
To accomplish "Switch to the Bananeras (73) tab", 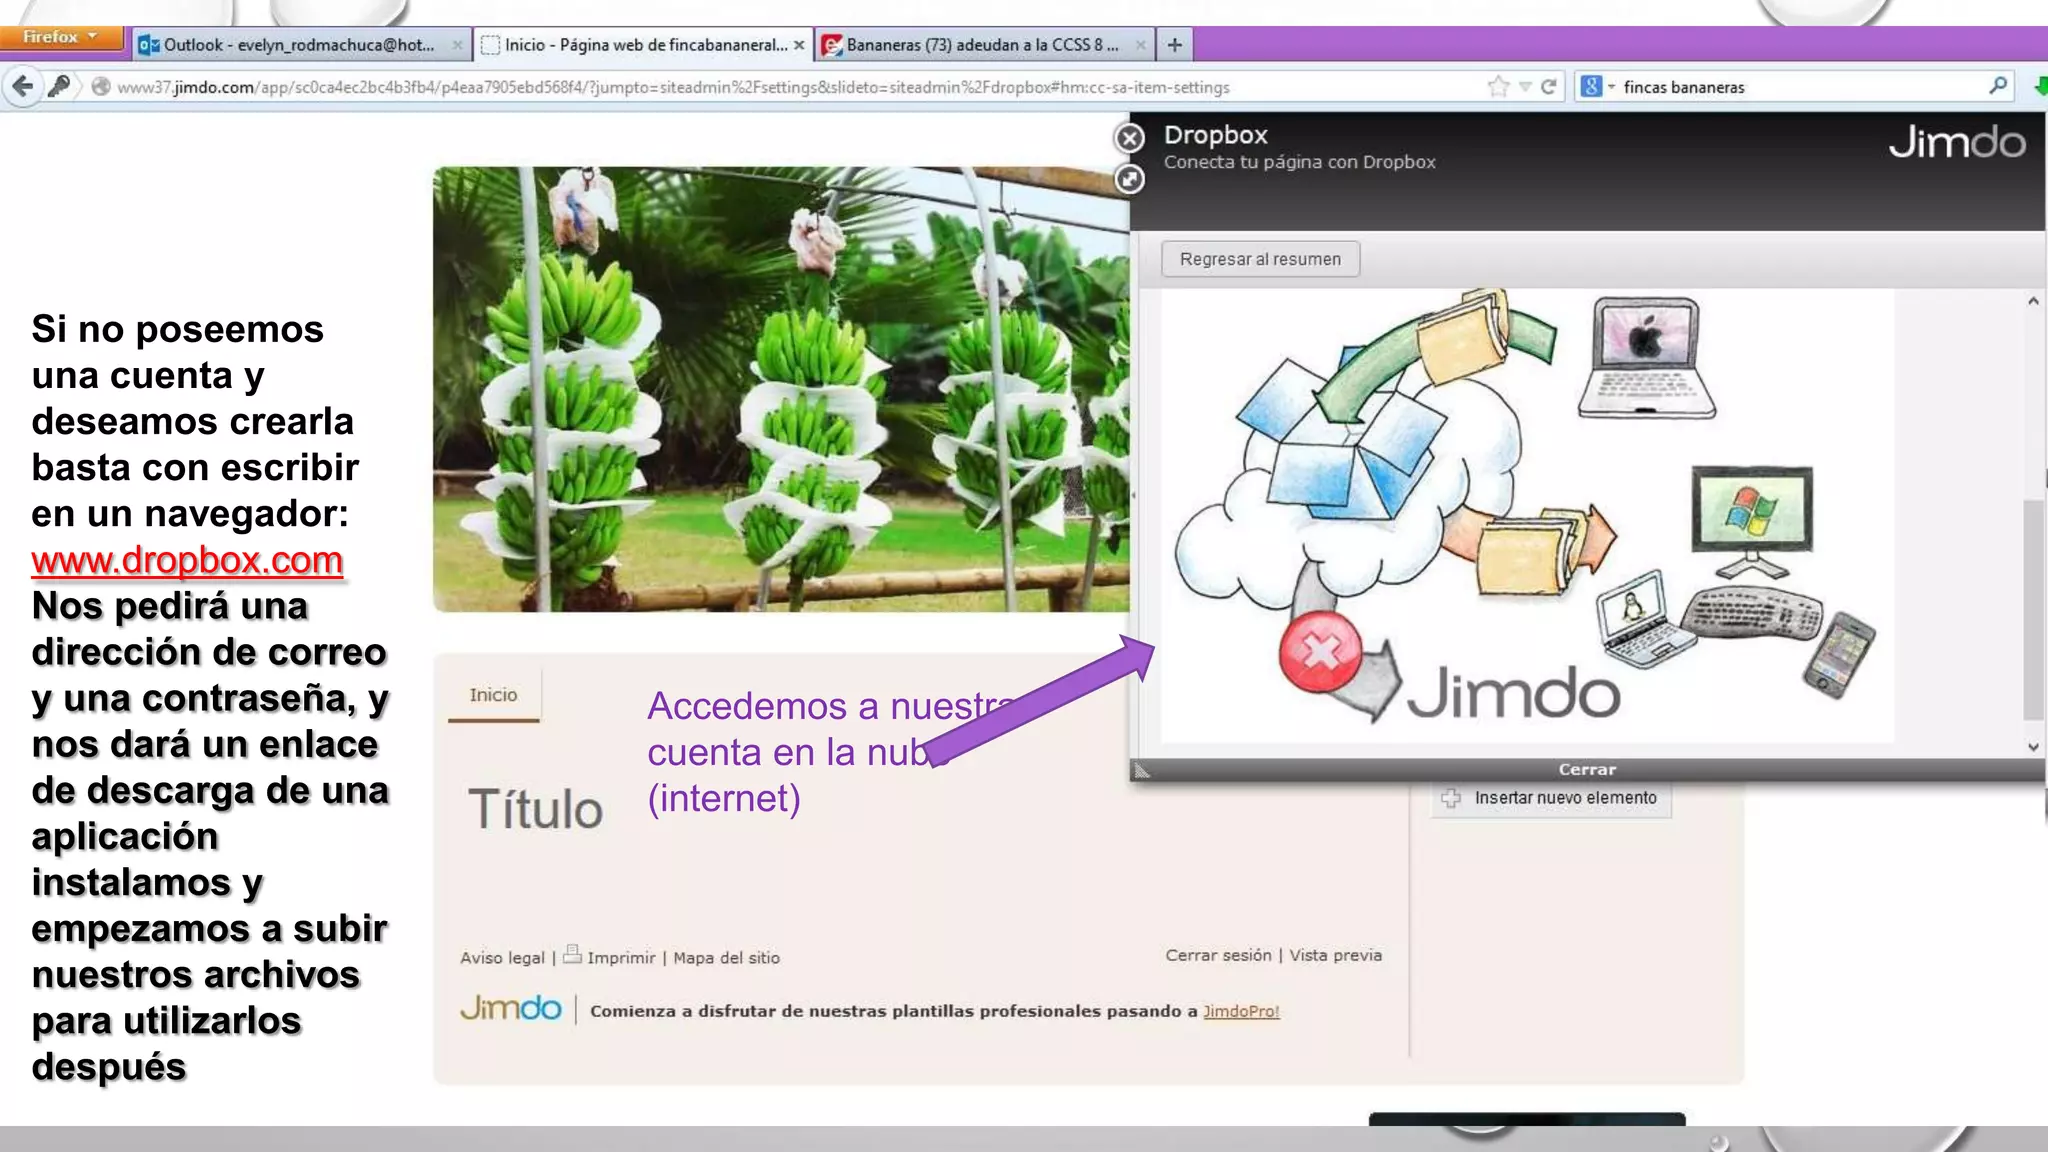I will [x=983, y=45].
